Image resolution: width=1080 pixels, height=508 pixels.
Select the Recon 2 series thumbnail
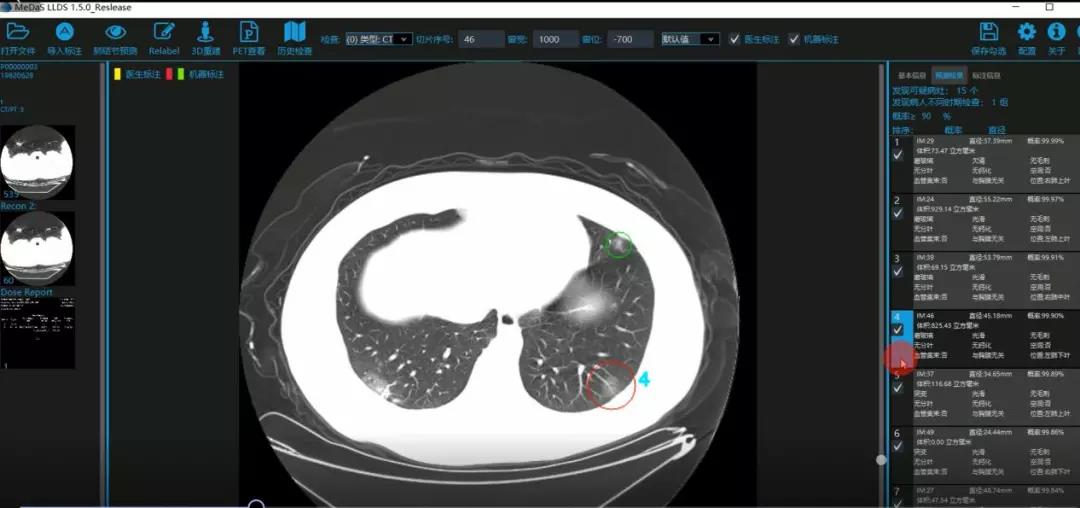(x=38, y=248)
